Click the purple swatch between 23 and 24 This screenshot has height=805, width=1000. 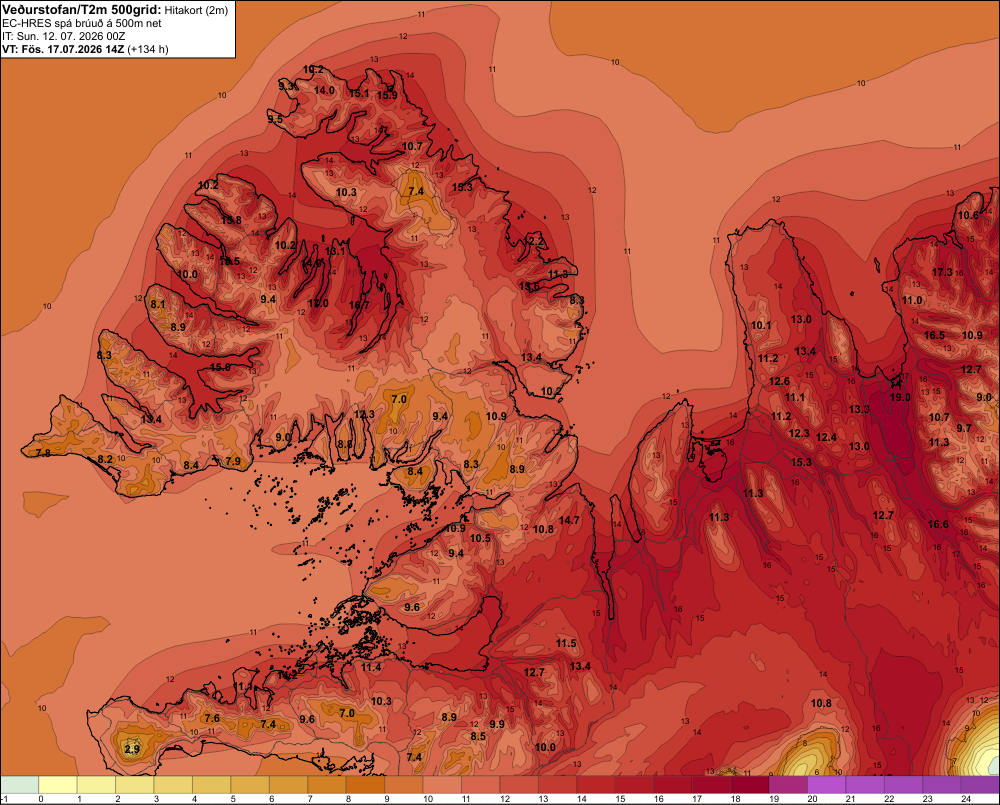coord(942,785)
